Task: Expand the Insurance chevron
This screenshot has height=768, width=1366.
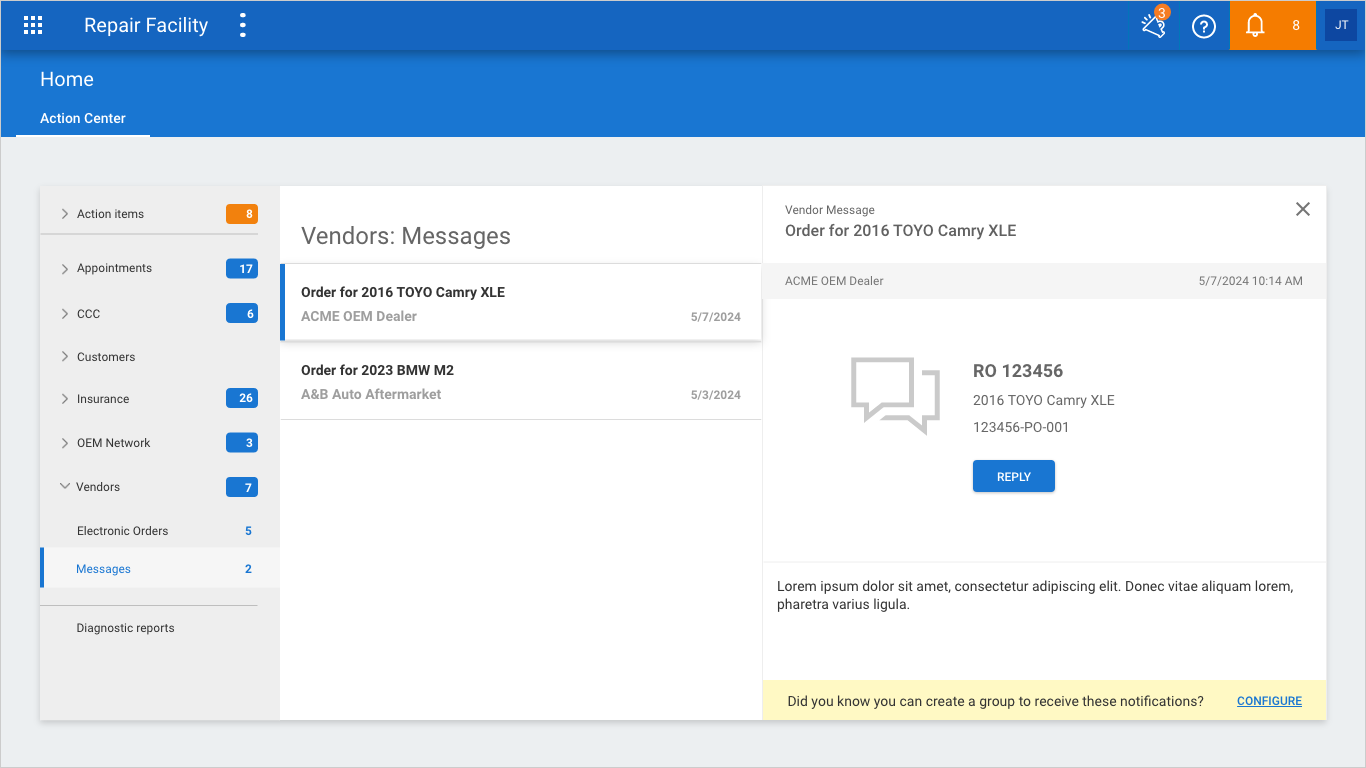Action: pyautogui.click(x=65, y=399)
